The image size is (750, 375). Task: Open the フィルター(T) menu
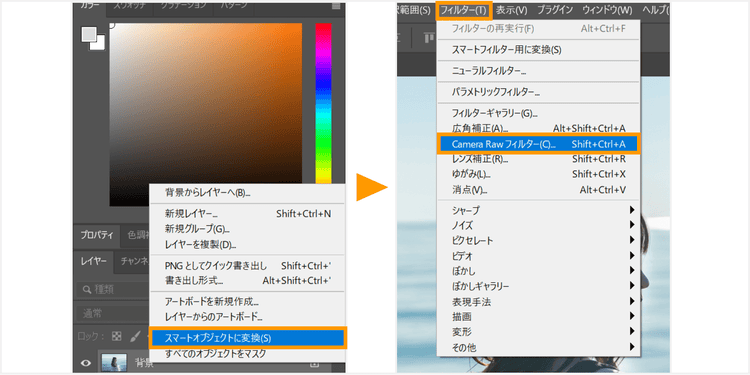point(463,10)
